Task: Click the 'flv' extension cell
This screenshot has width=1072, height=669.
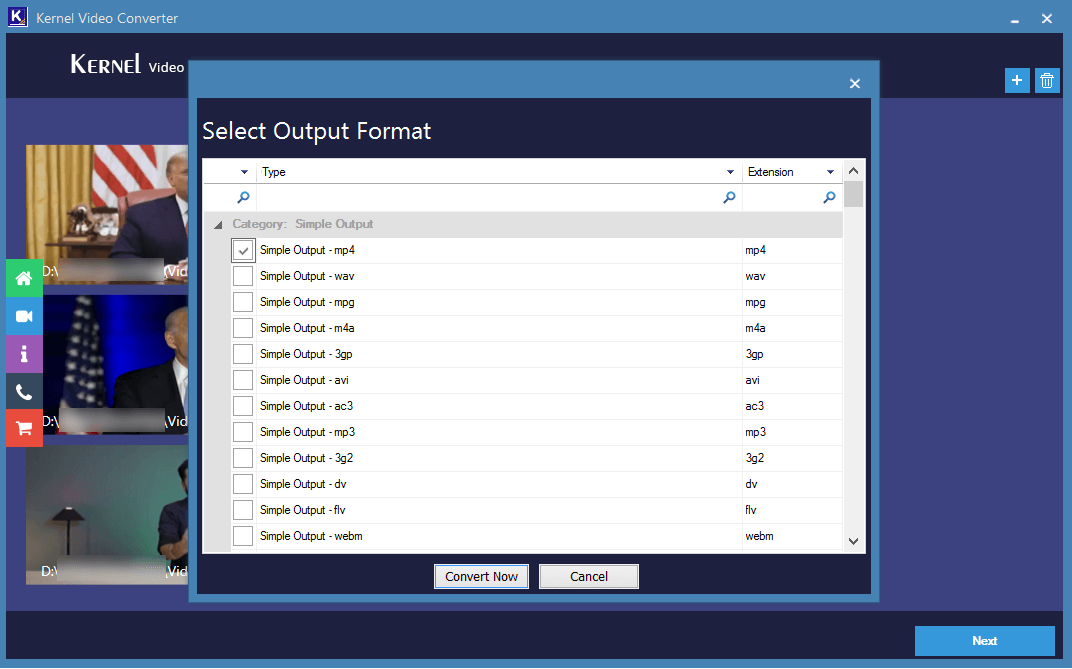Action: coord(792,510)
